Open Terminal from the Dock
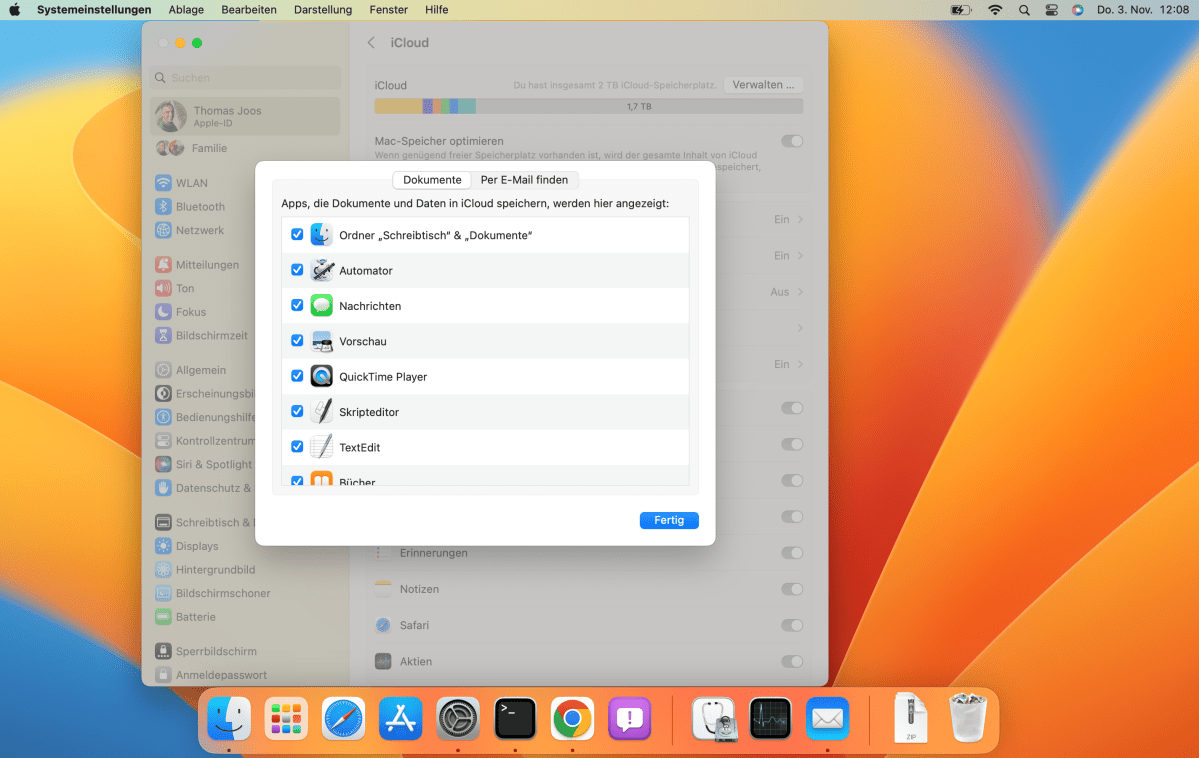The image size is (1199, 758). click(515, 718)
